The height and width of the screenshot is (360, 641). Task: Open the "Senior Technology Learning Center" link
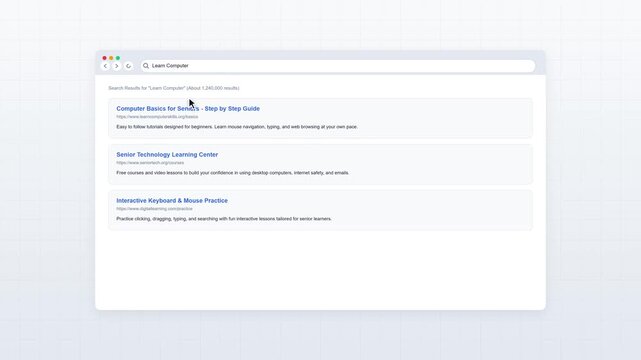(x=167, y=154)
